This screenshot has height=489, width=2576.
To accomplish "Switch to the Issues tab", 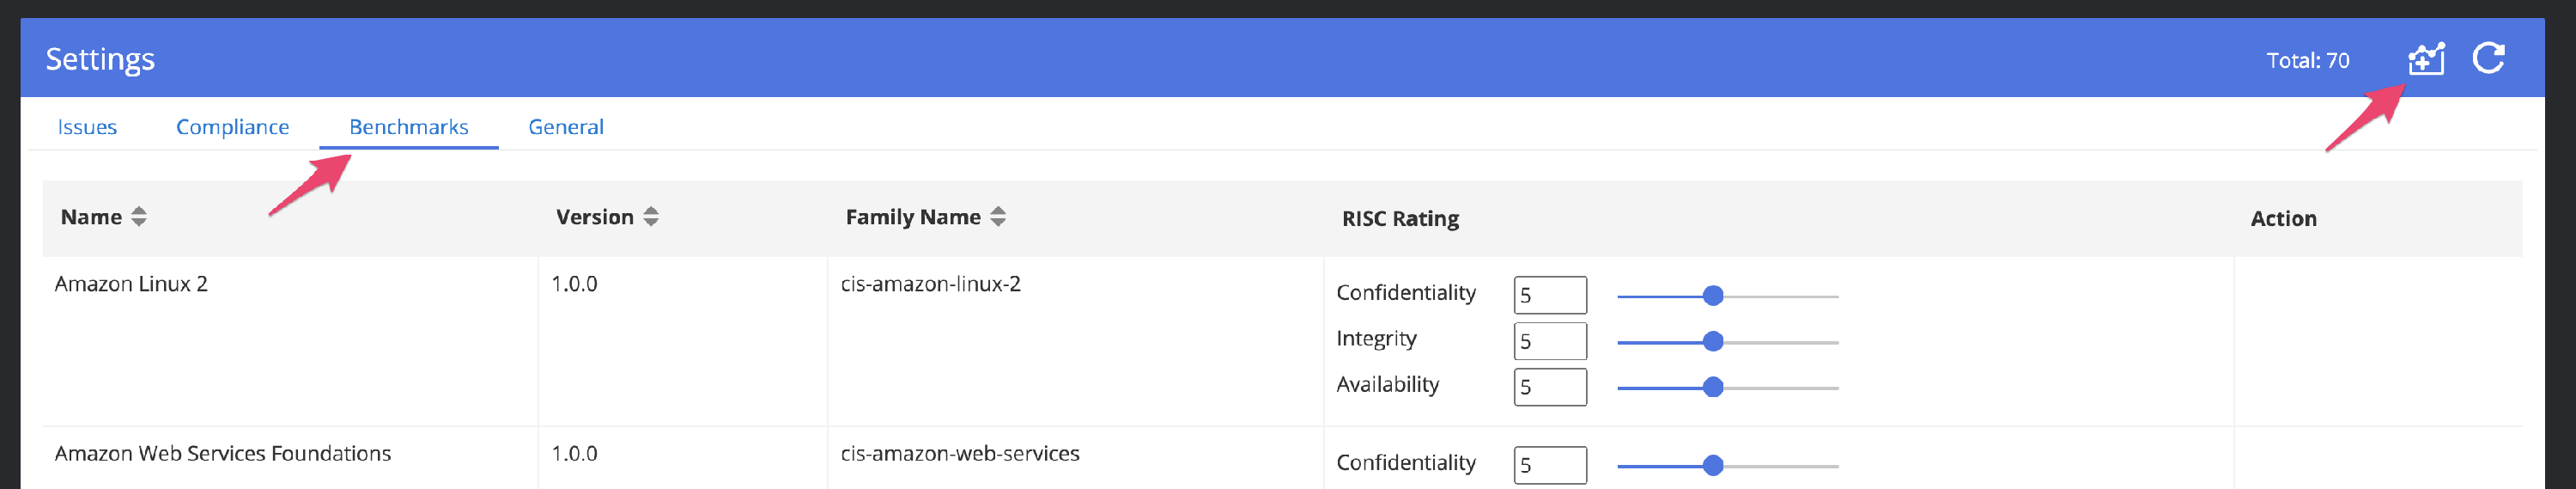I will (87, 127).
